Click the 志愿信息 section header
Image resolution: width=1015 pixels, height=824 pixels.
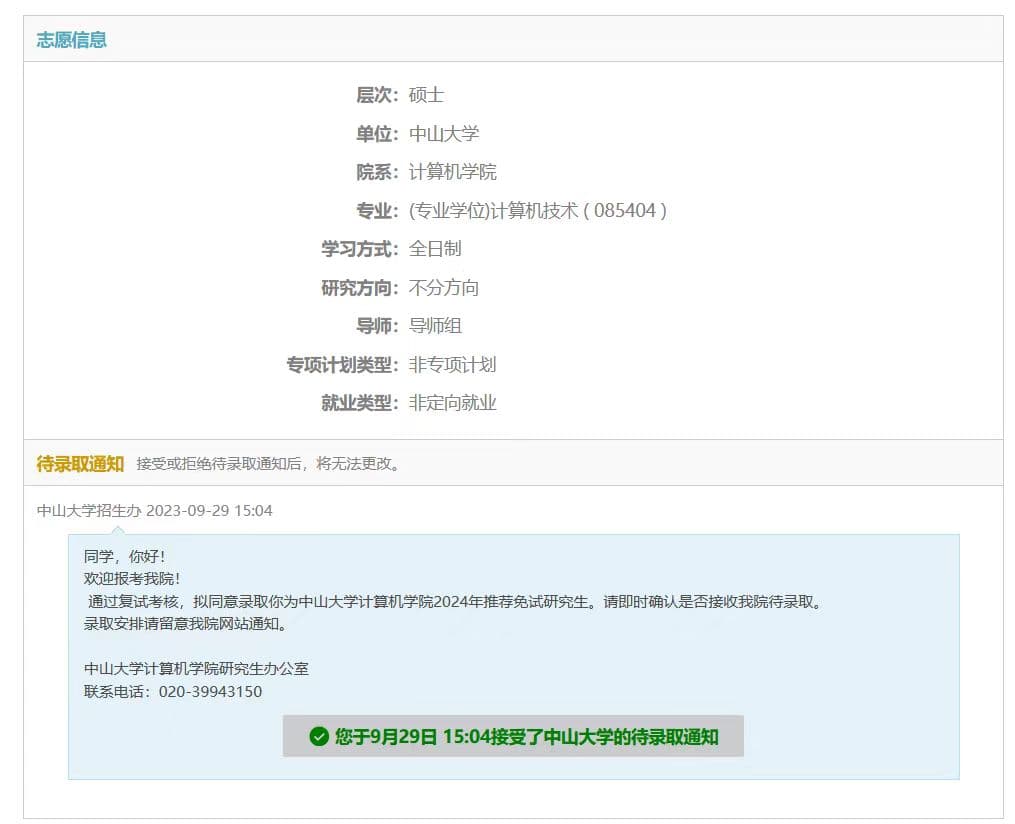71,40
